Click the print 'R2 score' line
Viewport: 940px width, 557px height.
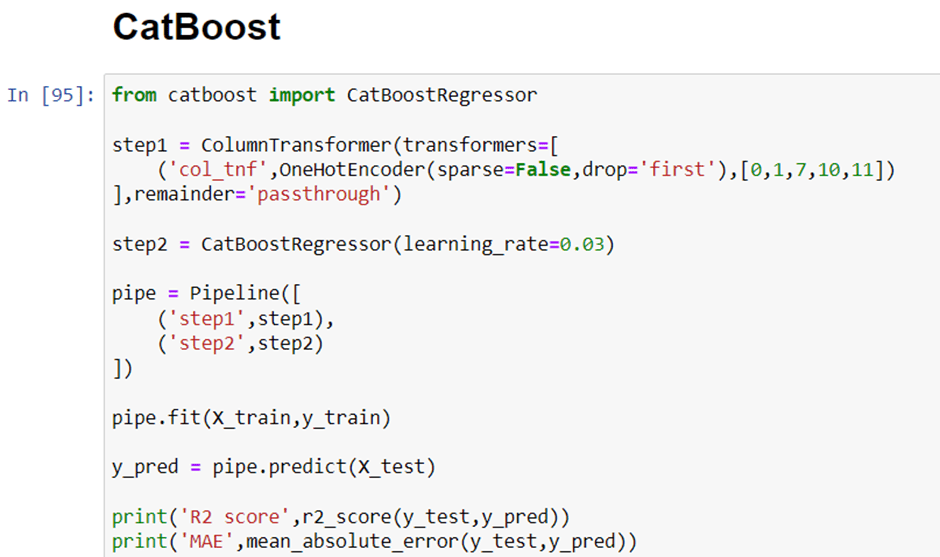point(341,516)
